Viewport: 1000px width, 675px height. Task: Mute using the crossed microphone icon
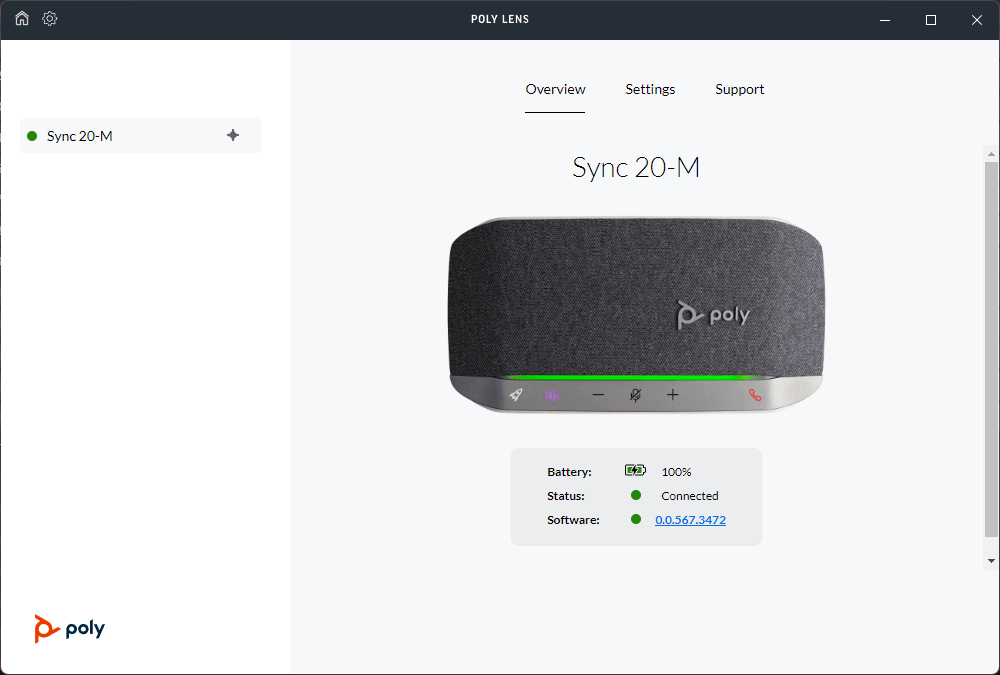point(635,395)
